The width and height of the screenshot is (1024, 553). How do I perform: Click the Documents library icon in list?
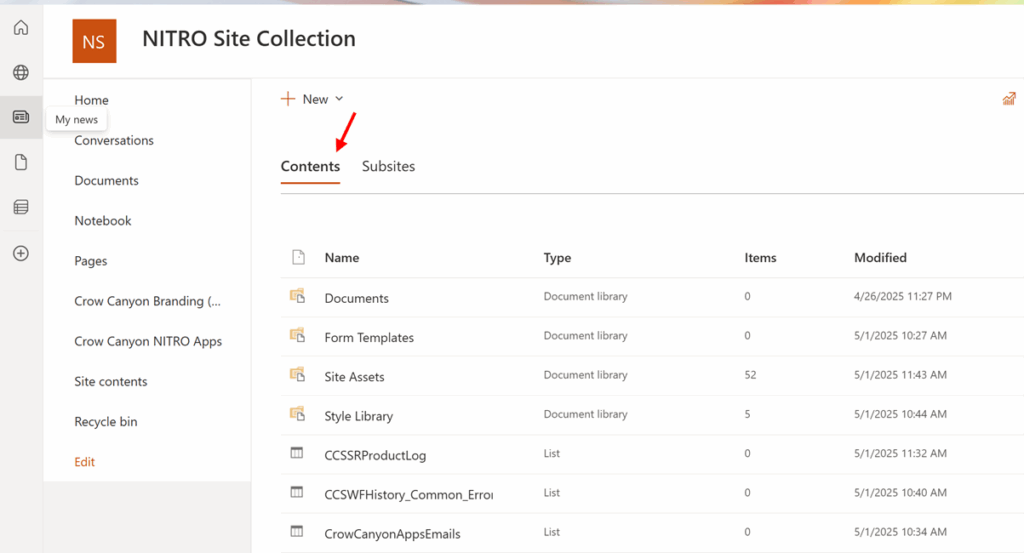tap(297, 296)
